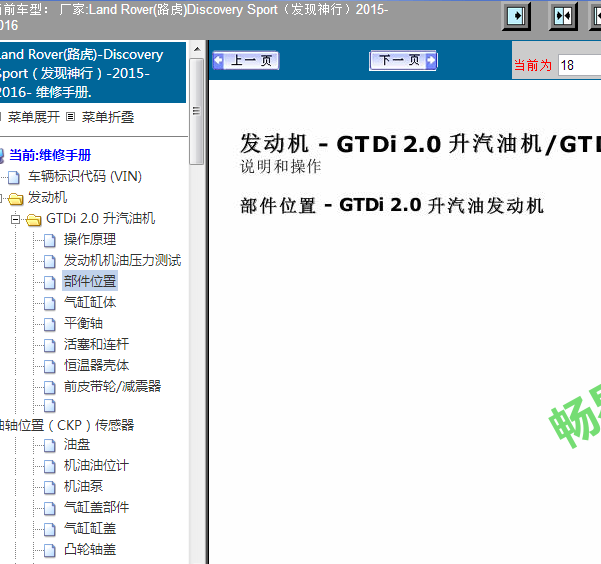Open 机油油位计 page
This screenshot has height=564, width=601.
(x=96, y=465)
